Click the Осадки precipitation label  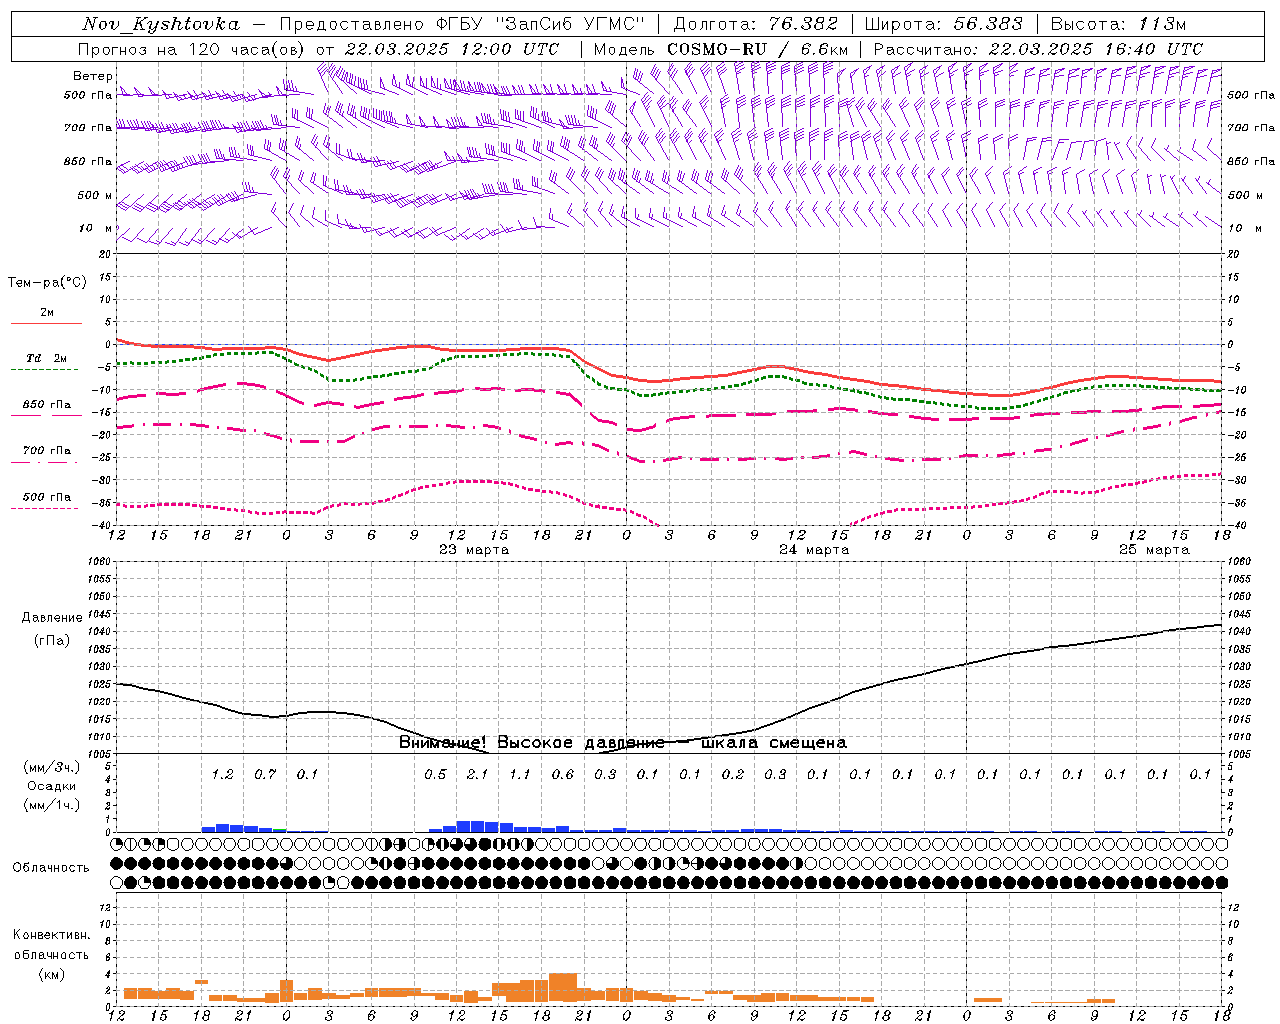coord(51,786)
